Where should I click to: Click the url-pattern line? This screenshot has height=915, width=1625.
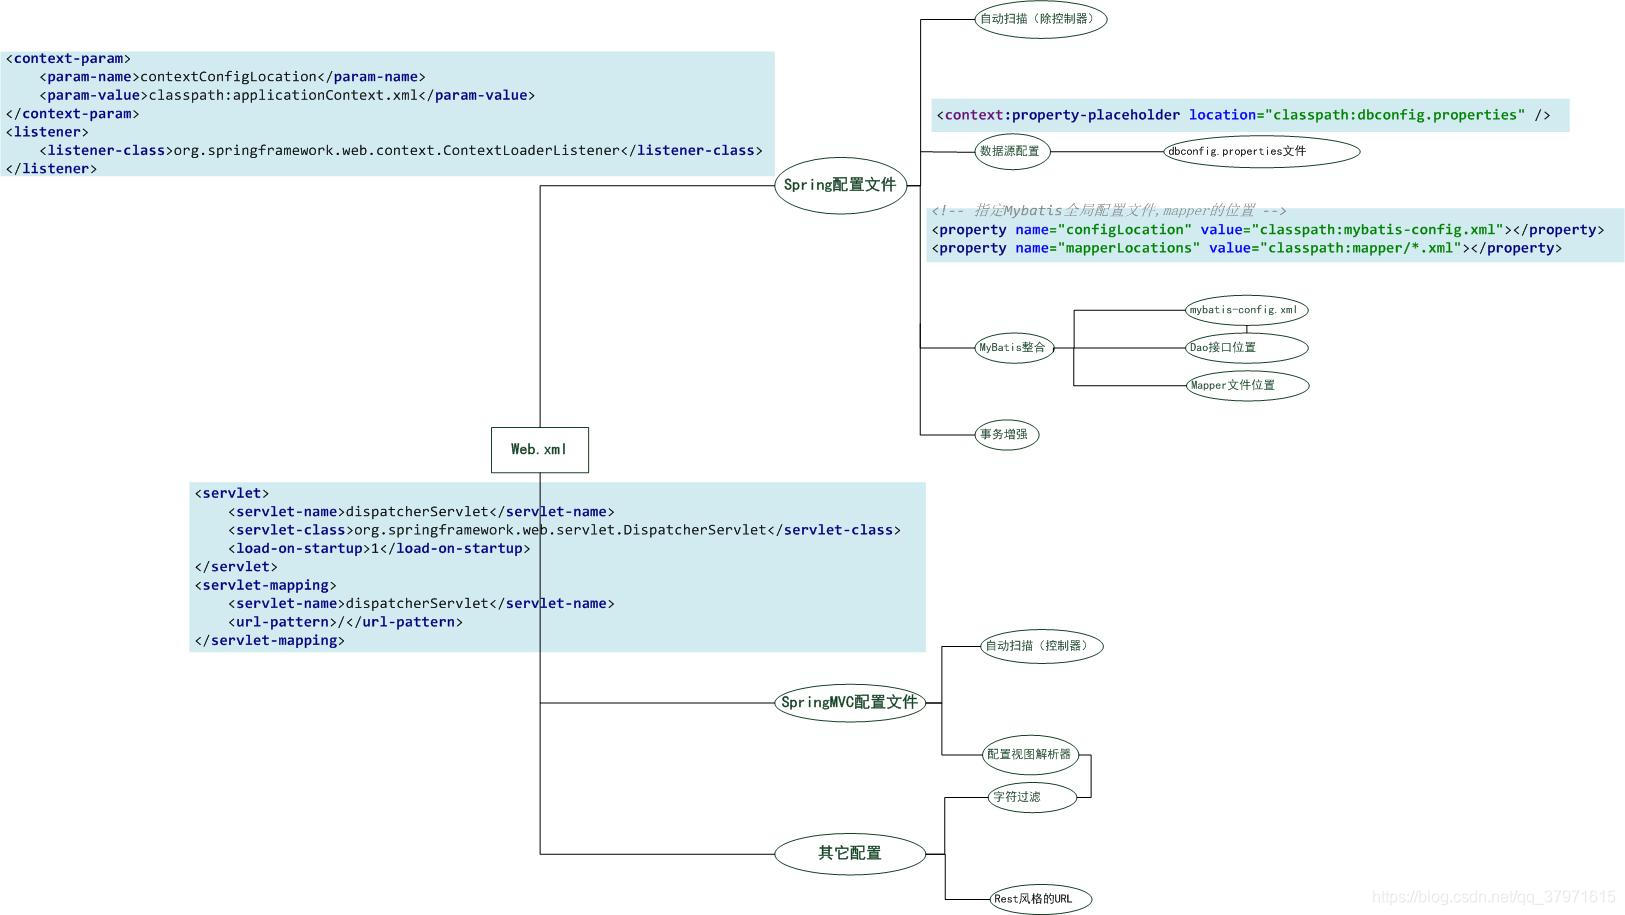345,622
